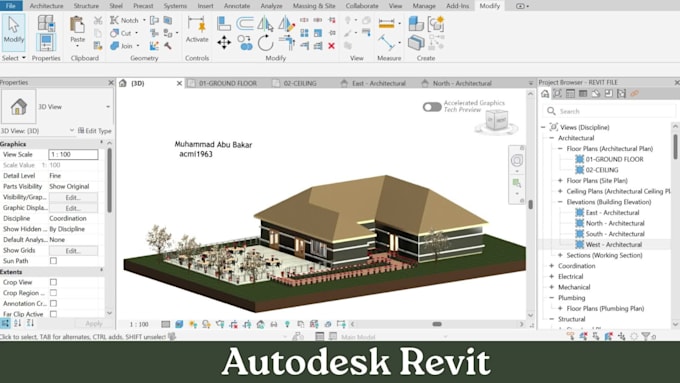Screen dimensions: 680x383
Task: Check the Crop Region visible checkbox
Action: click(x=53, y=293)
